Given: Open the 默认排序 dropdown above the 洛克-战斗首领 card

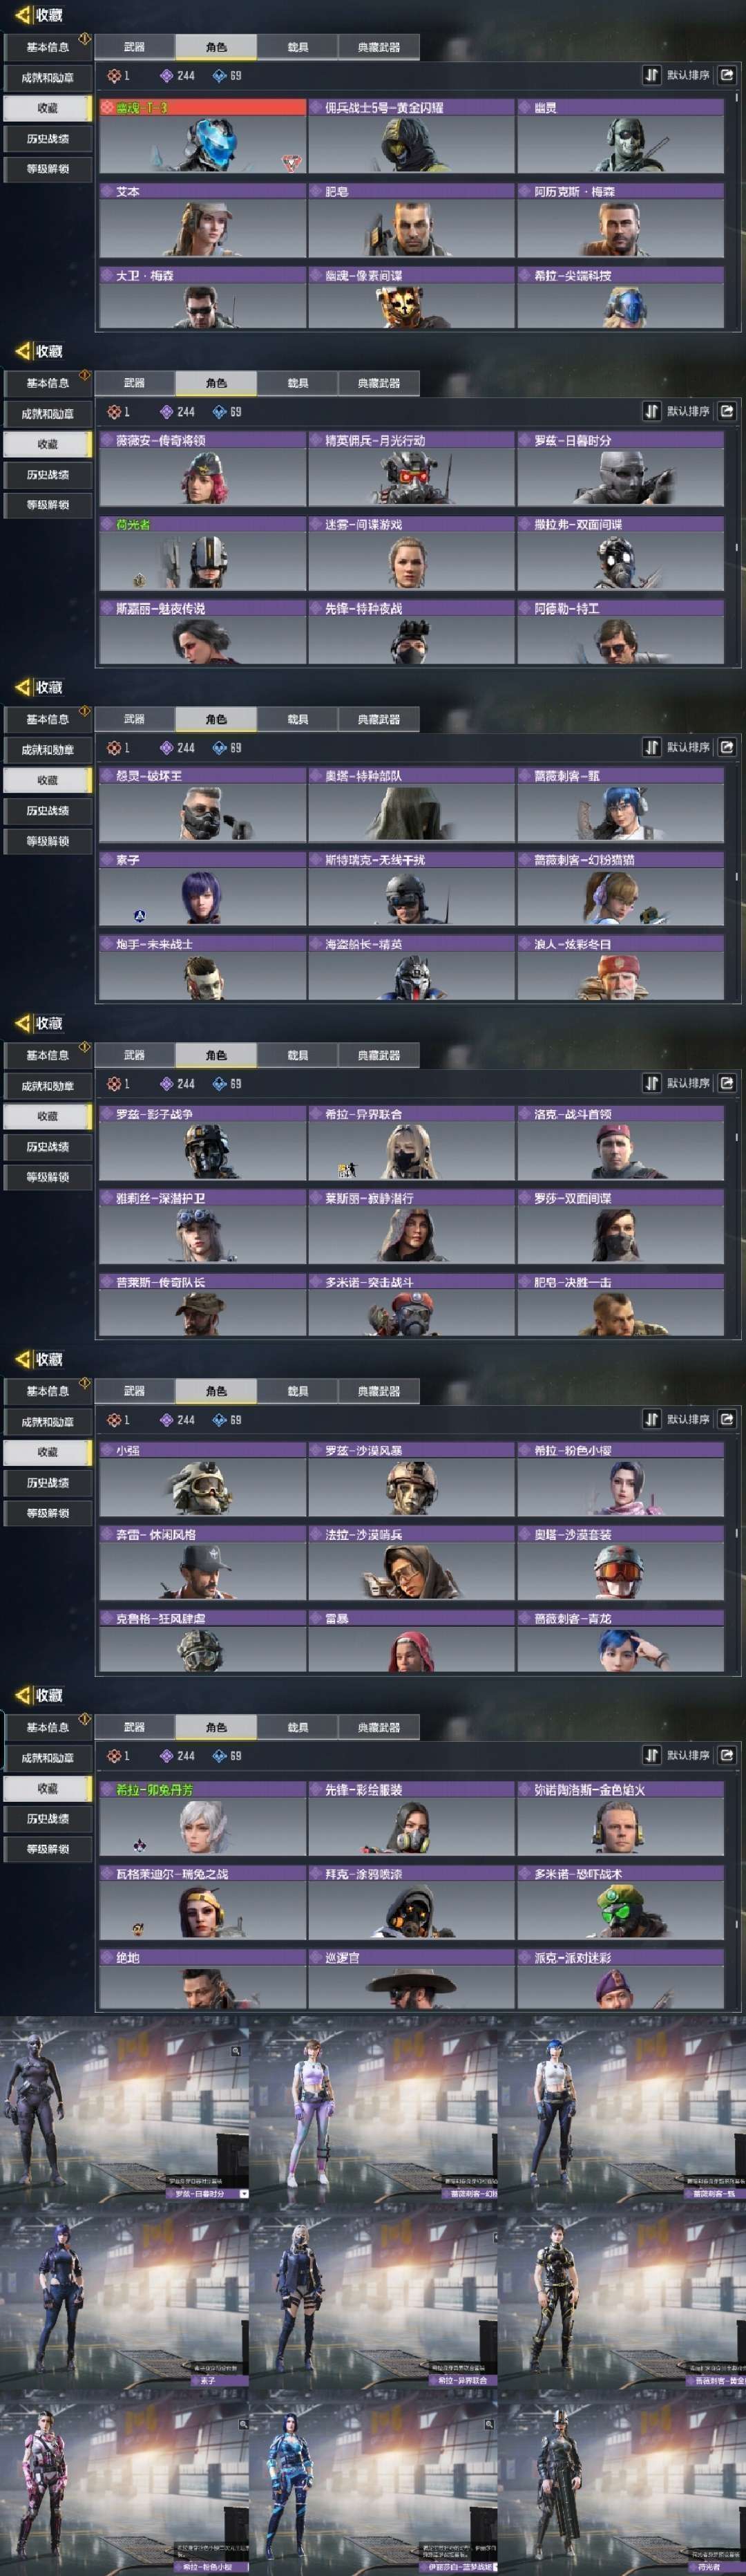Looking at the screenshot, I should 688,1083.
